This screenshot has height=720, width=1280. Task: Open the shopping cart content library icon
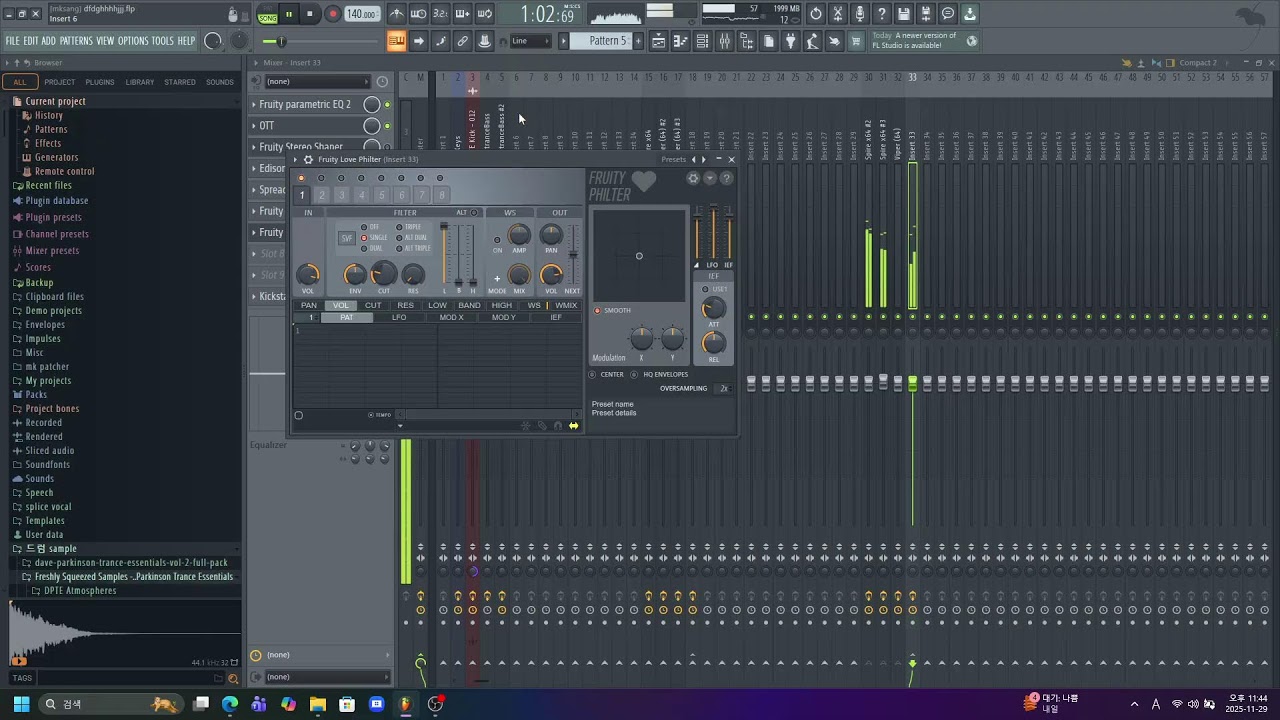click(856, 41)
